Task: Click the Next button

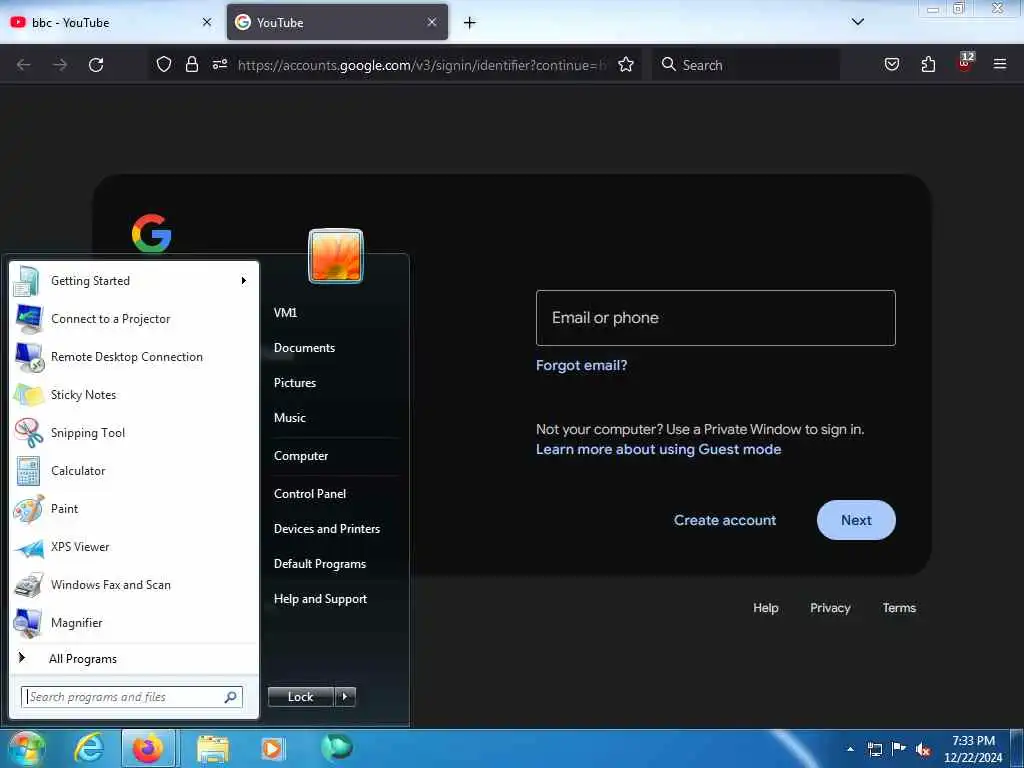Action: 856,520
